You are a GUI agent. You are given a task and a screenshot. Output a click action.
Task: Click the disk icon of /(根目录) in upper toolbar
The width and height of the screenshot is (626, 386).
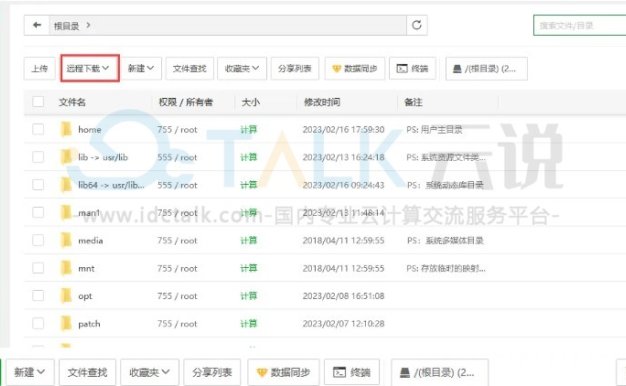(x=457, y=69)
